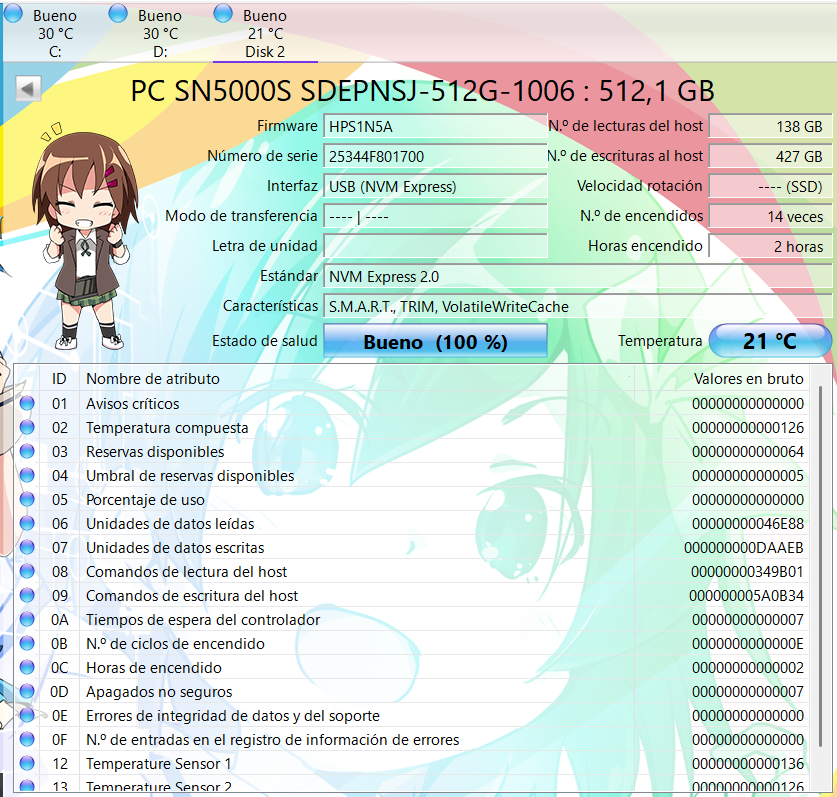
Task: Click the Nombre de atributo column header
Action: (x=357, y=378)
